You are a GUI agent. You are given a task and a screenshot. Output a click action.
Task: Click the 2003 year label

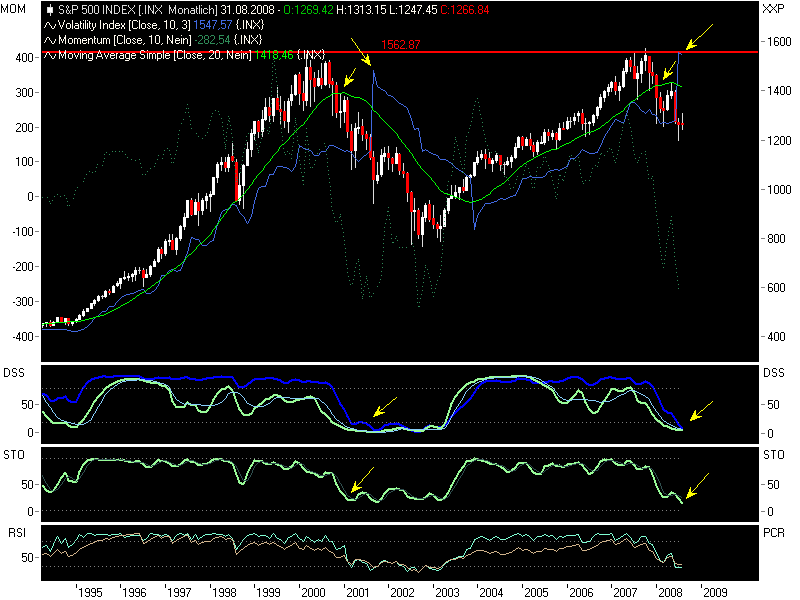447,592
